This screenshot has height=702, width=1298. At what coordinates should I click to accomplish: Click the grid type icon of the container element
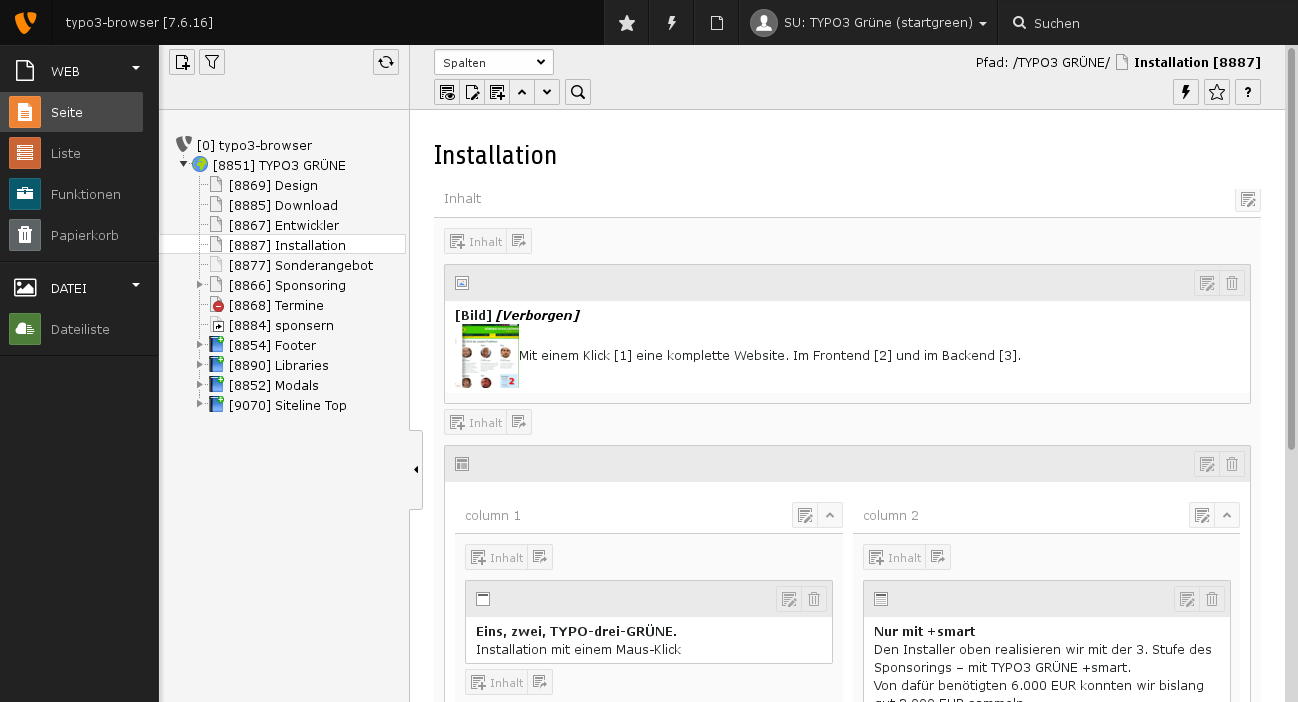462,464
